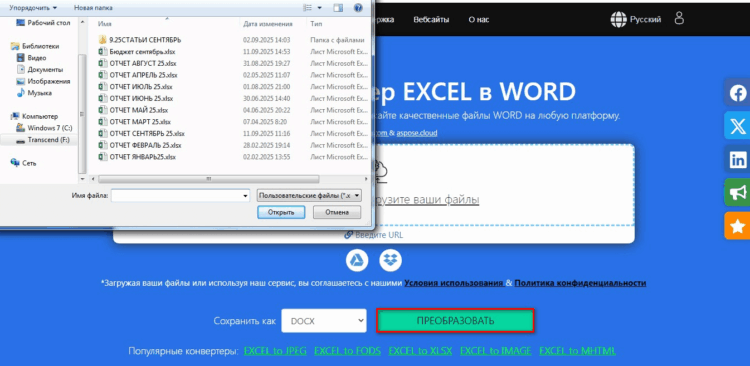Select file ОТЧЕТ ФЕВРАЛЬ 25.xlsx

pos(140,145)
